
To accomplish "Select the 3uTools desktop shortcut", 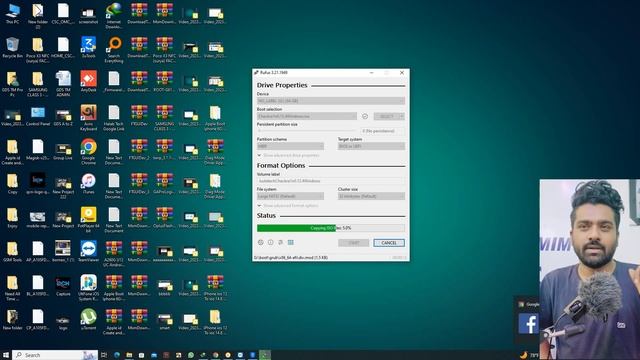I will click(x=88, y=47).
